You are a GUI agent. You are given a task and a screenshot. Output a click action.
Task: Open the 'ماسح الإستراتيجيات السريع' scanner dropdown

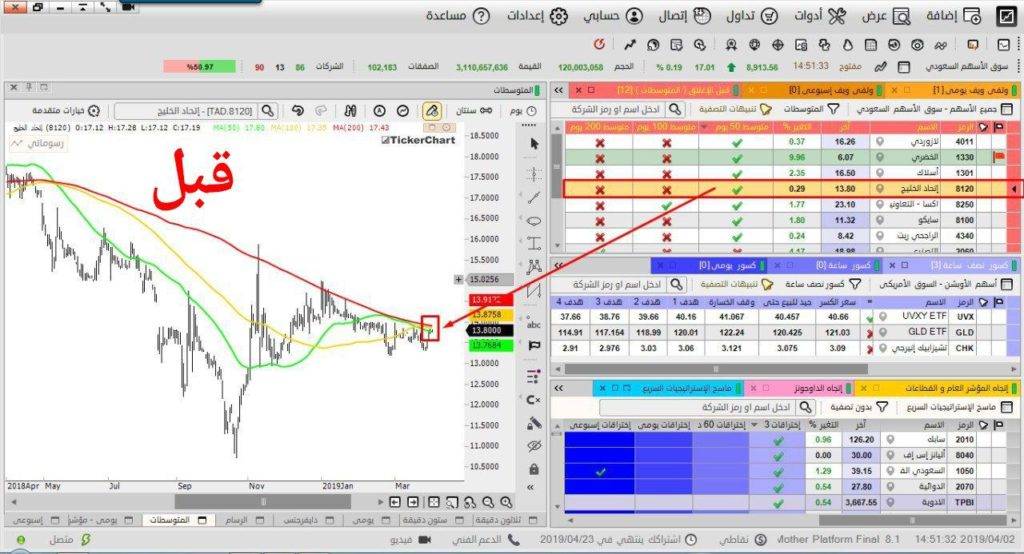pyautogui.click(x=960, y=407)
